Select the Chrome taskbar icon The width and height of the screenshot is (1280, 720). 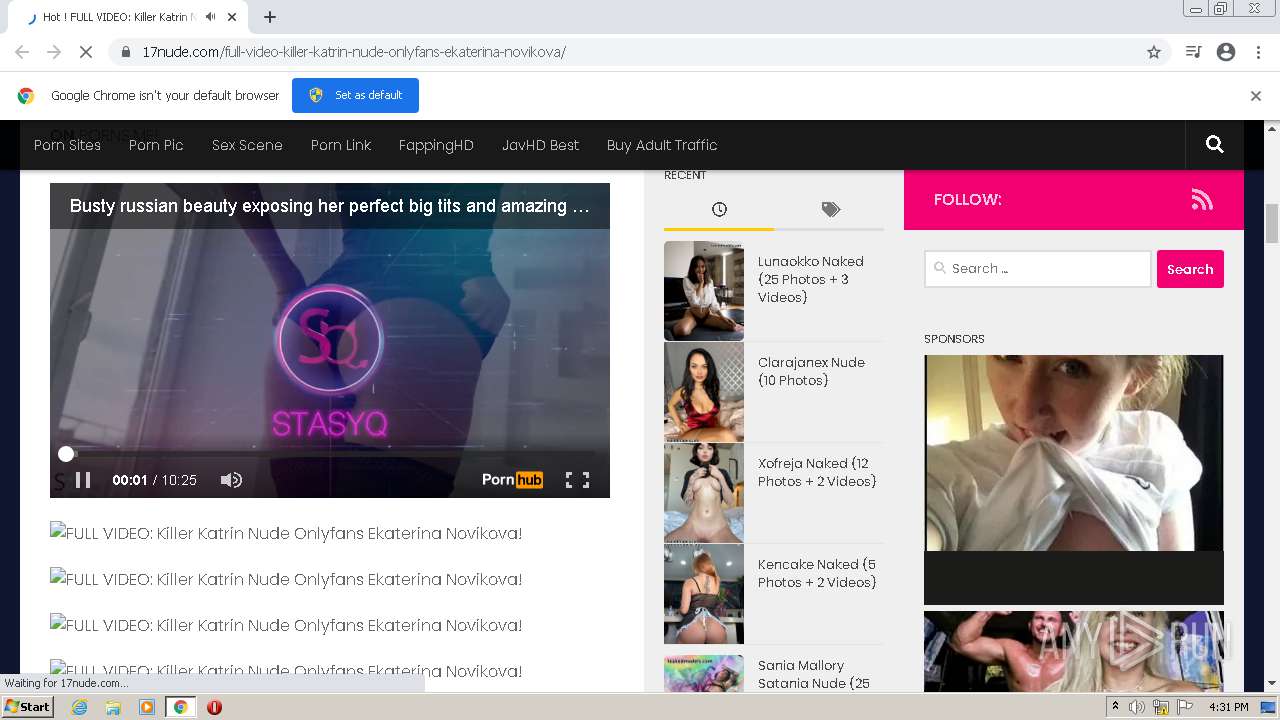(180, 707)
